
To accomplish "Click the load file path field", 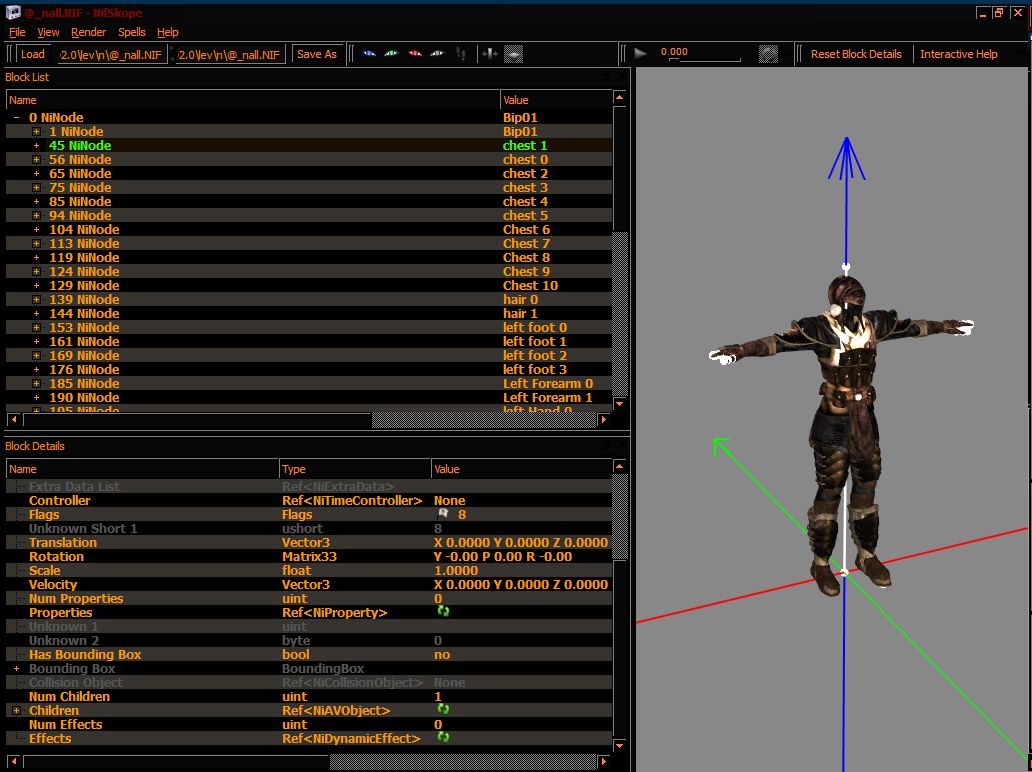I will 111,55.
